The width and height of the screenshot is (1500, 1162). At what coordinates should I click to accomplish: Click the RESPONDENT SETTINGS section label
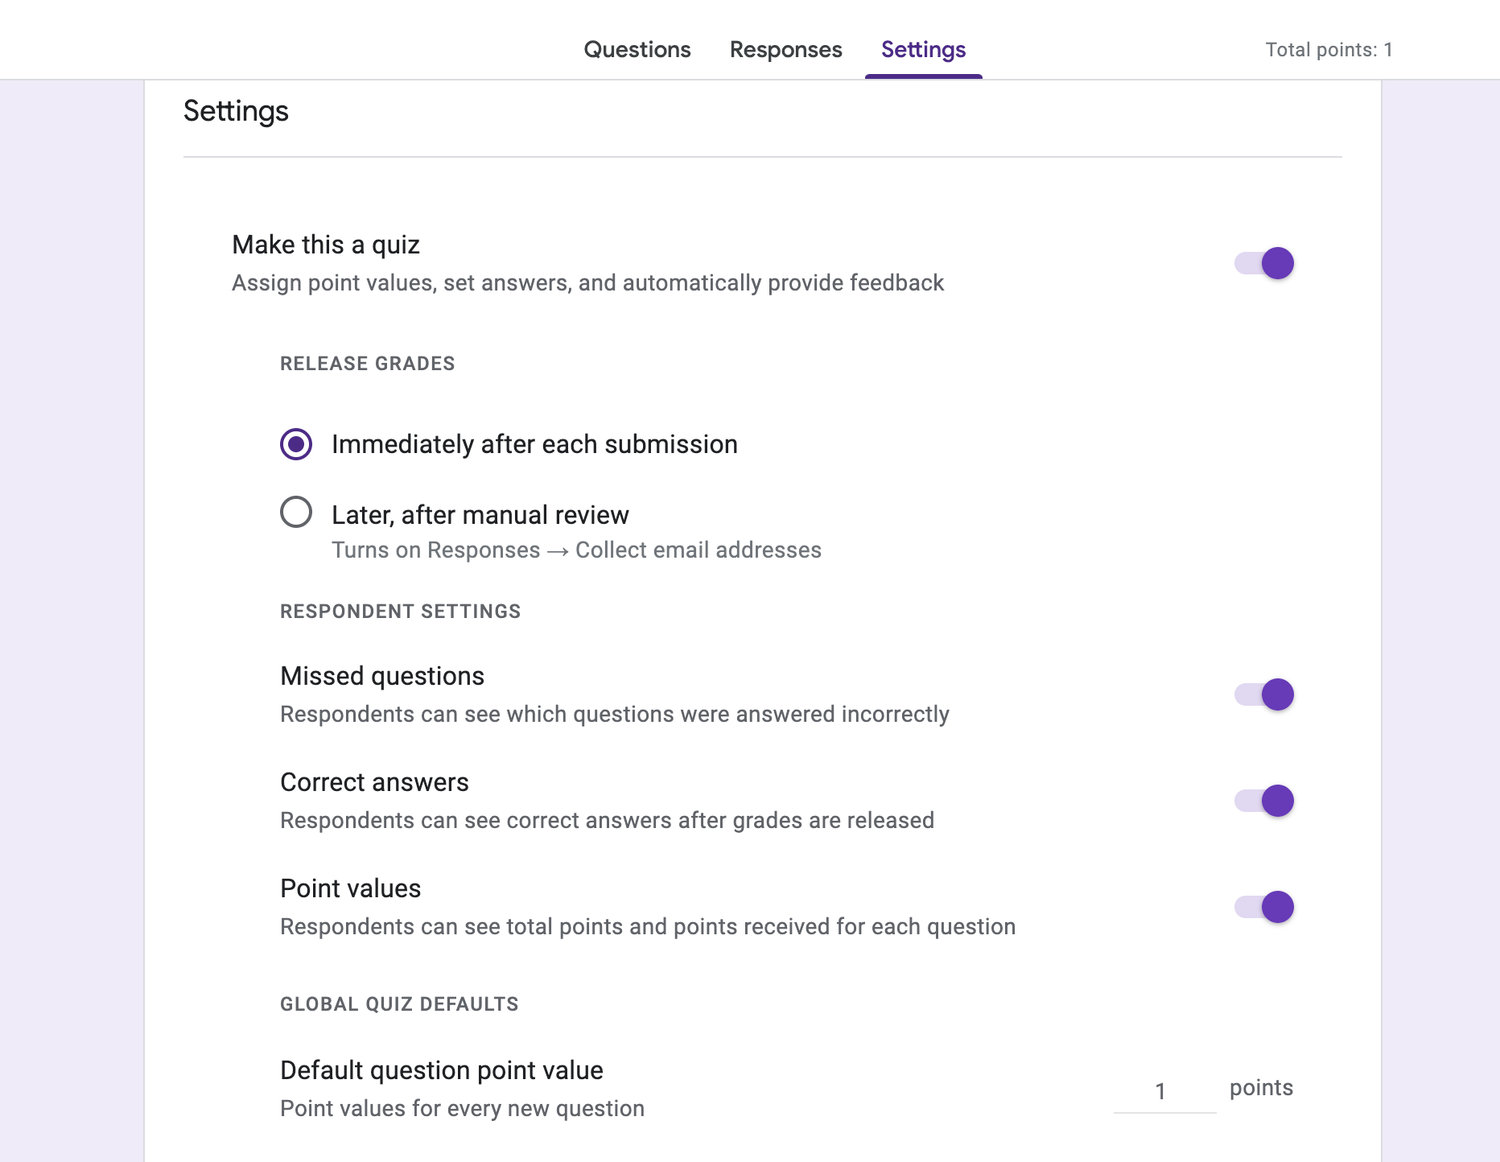(400, 611)
